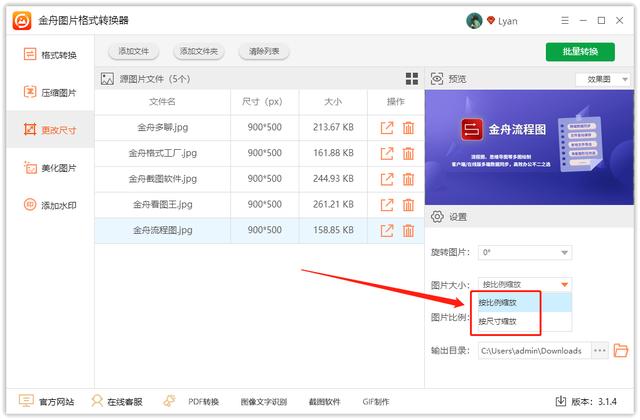This screenshot has height=420, width=640.
Task: Select the 金舟多聊.jpg file name
Action: point(162,127)
